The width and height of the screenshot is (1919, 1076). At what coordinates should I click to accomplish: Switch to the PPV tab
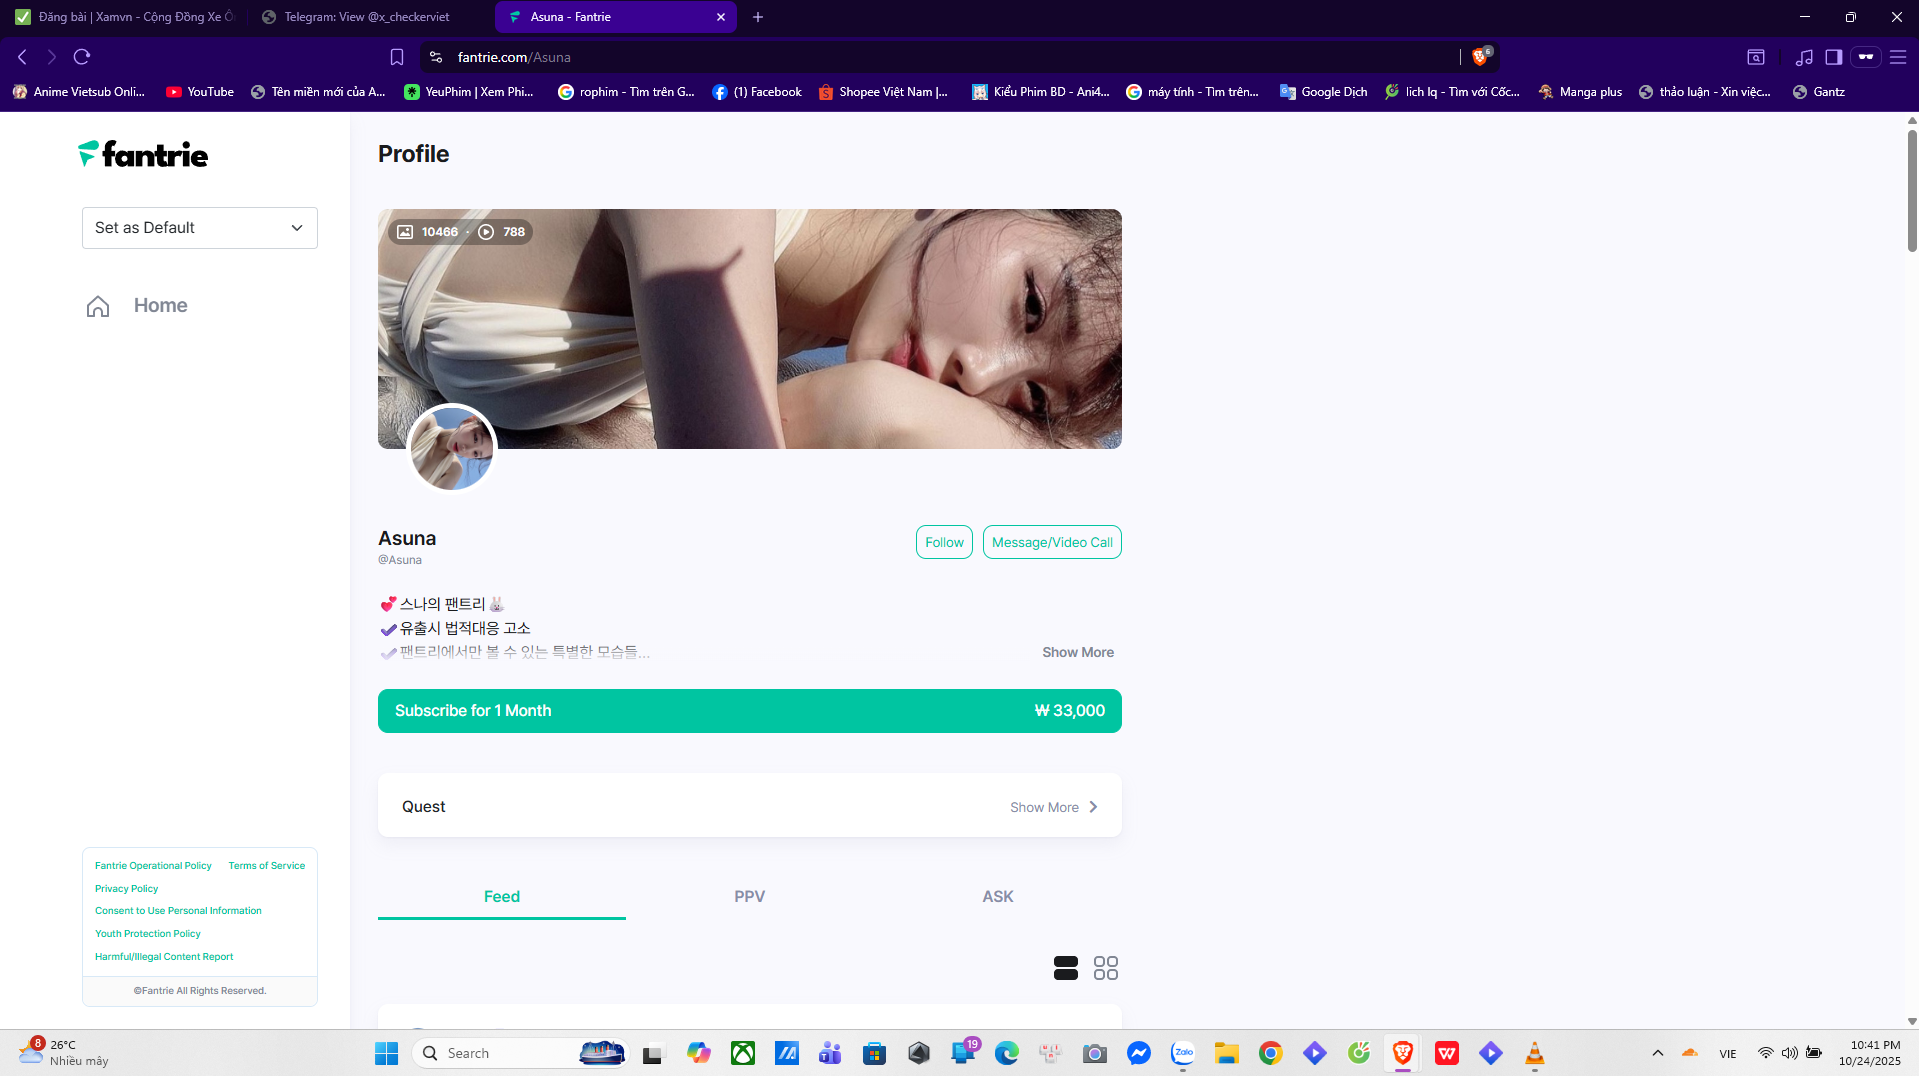point(749,896)
